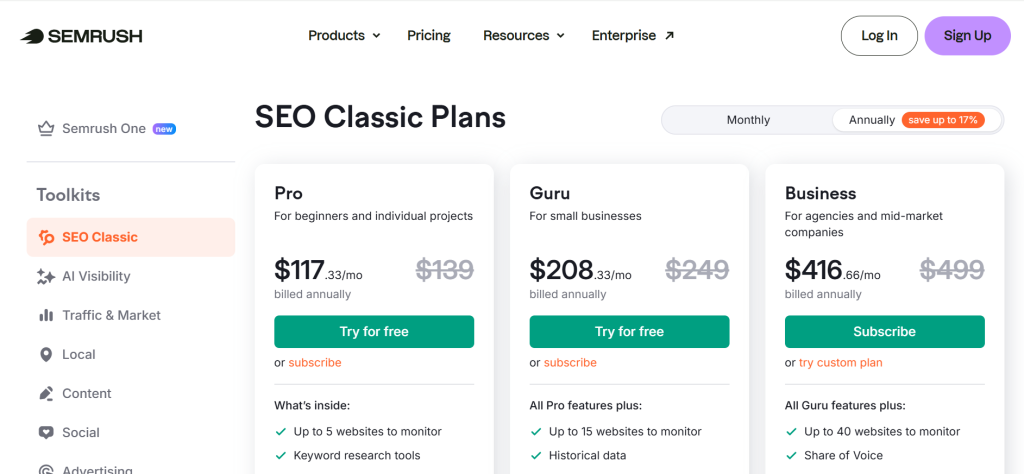The image size is (1024, 474).
Task: Open Semrush One crown icon
Action: pos(45,129)
